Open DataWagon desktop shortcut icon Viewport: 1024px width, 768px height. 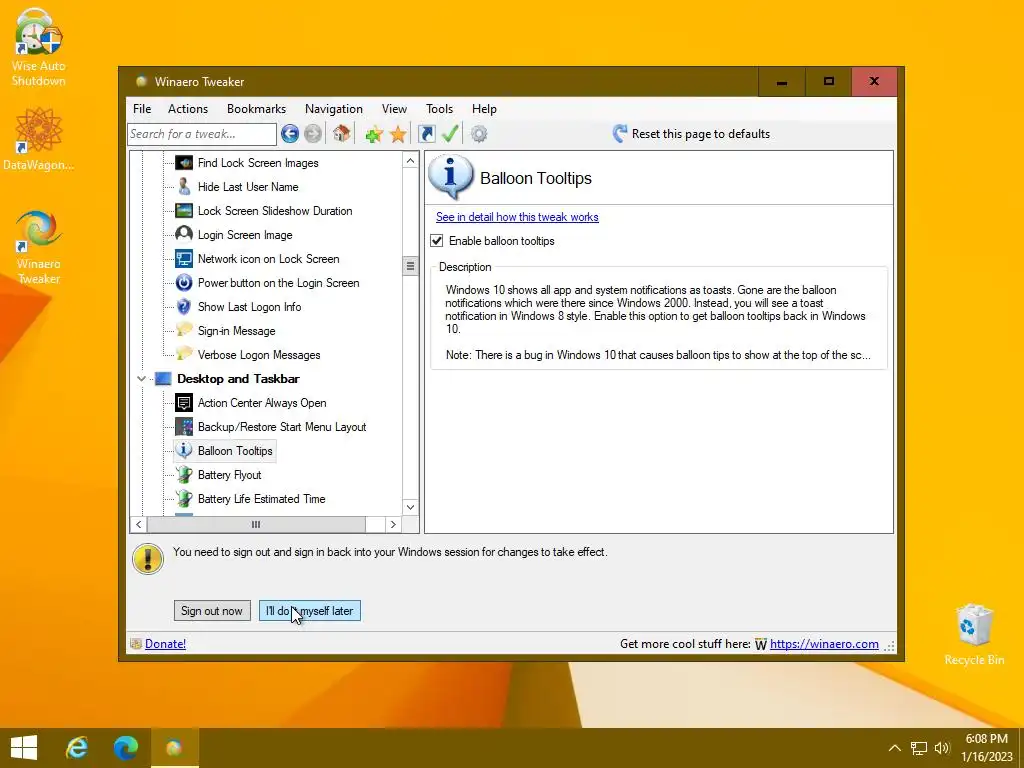(38, 140)
